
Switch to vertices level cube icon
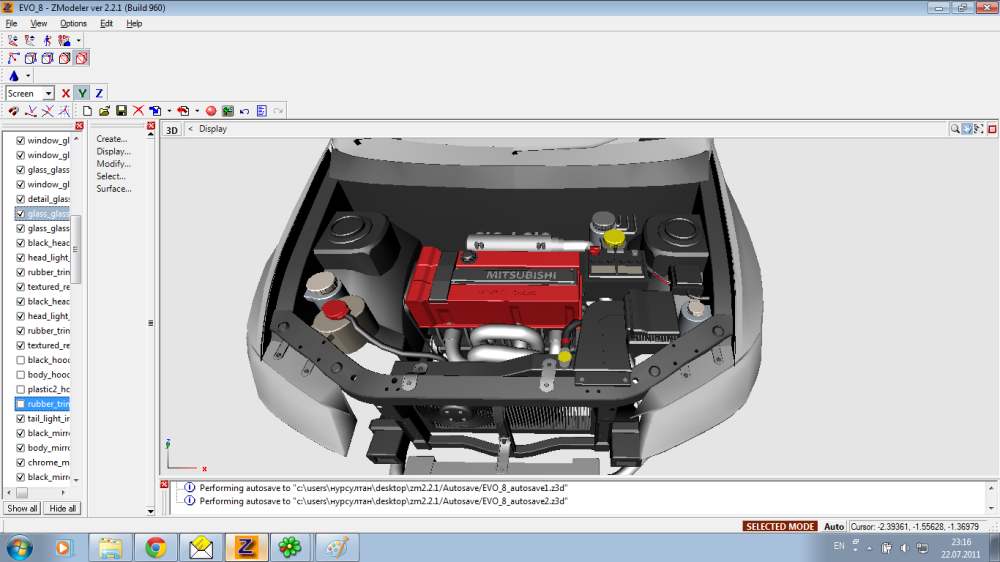pyautogui.click(x=31, y=58)
